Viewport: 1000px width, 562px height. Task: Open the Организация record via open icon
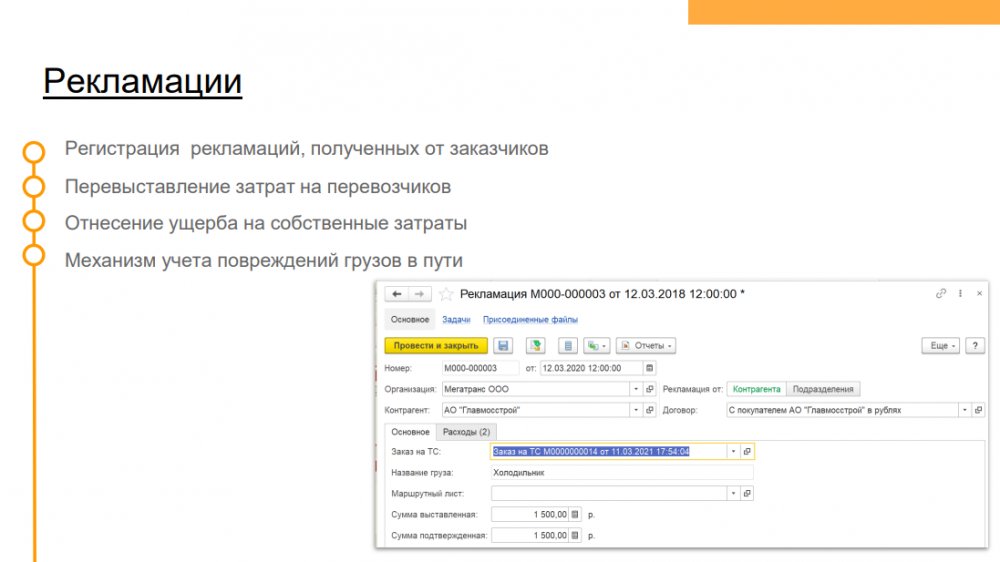point(649,389)
